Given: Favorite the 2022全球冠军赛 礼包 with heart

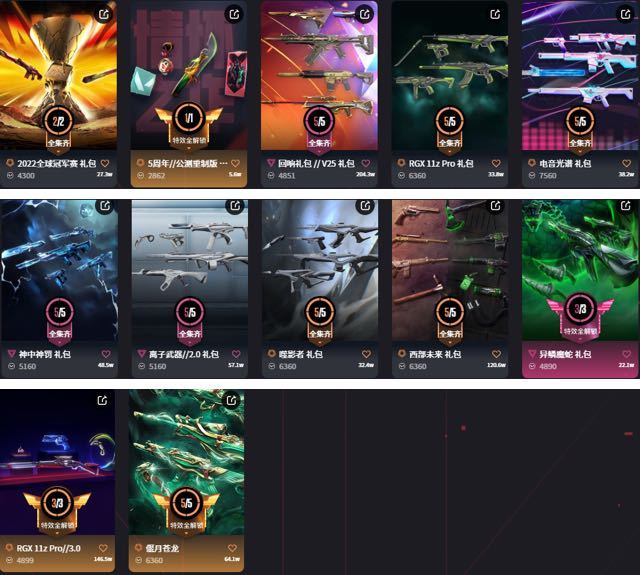Looking at the screenshot, I should click(105, 163).
